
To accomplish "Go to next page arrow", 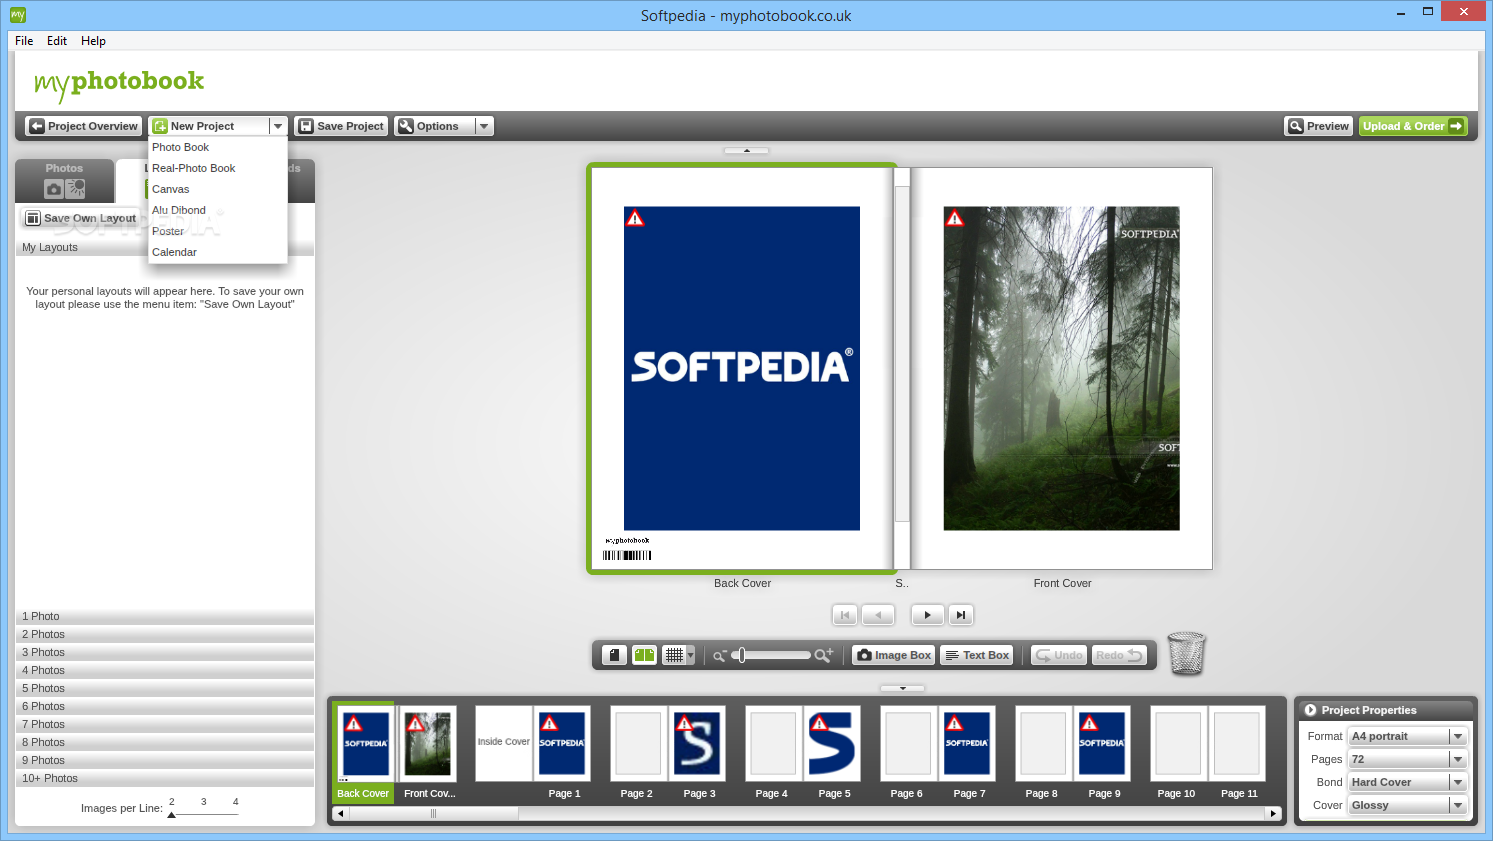I will tap(927, 615).
